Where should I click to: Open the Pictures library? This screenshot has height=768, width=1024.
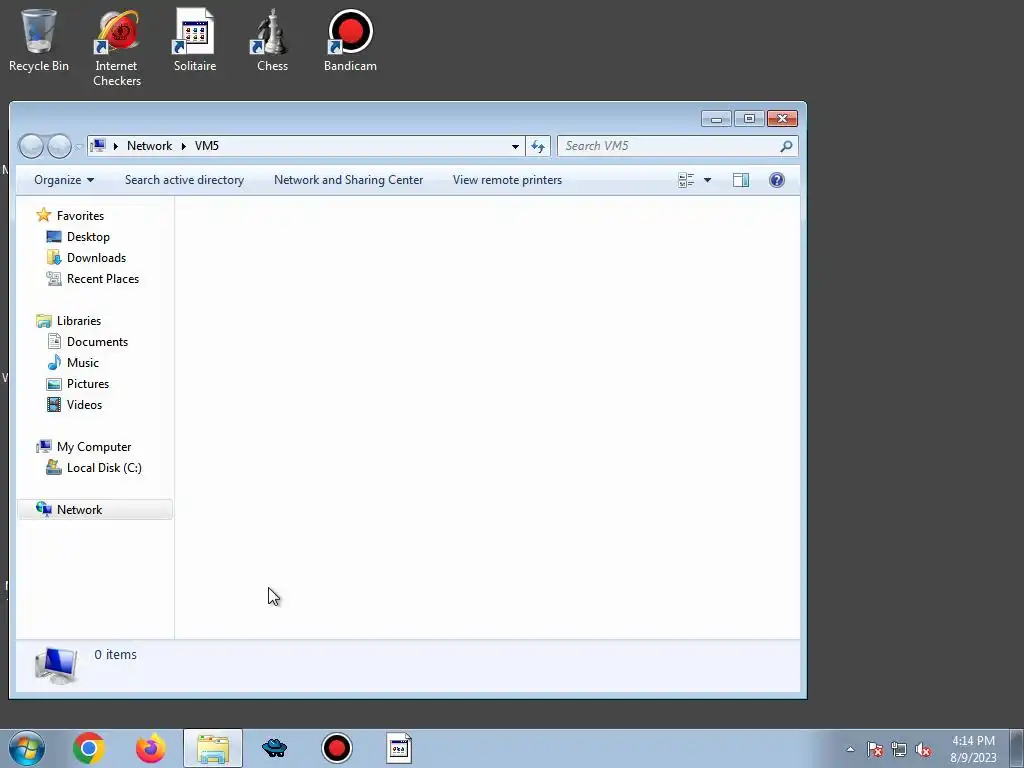88,383
